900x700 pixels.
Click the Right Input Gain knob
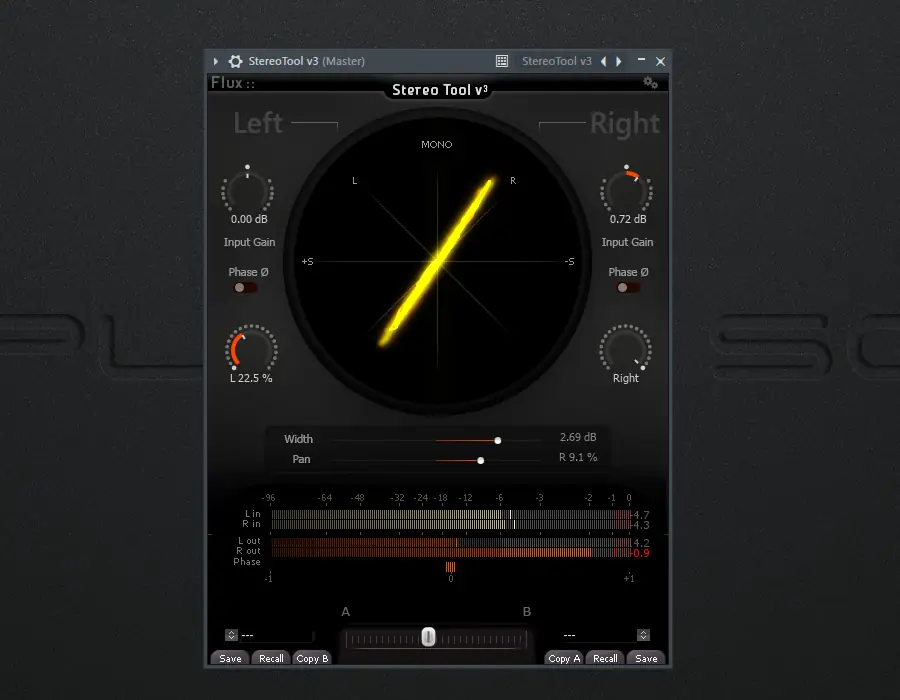626,191
